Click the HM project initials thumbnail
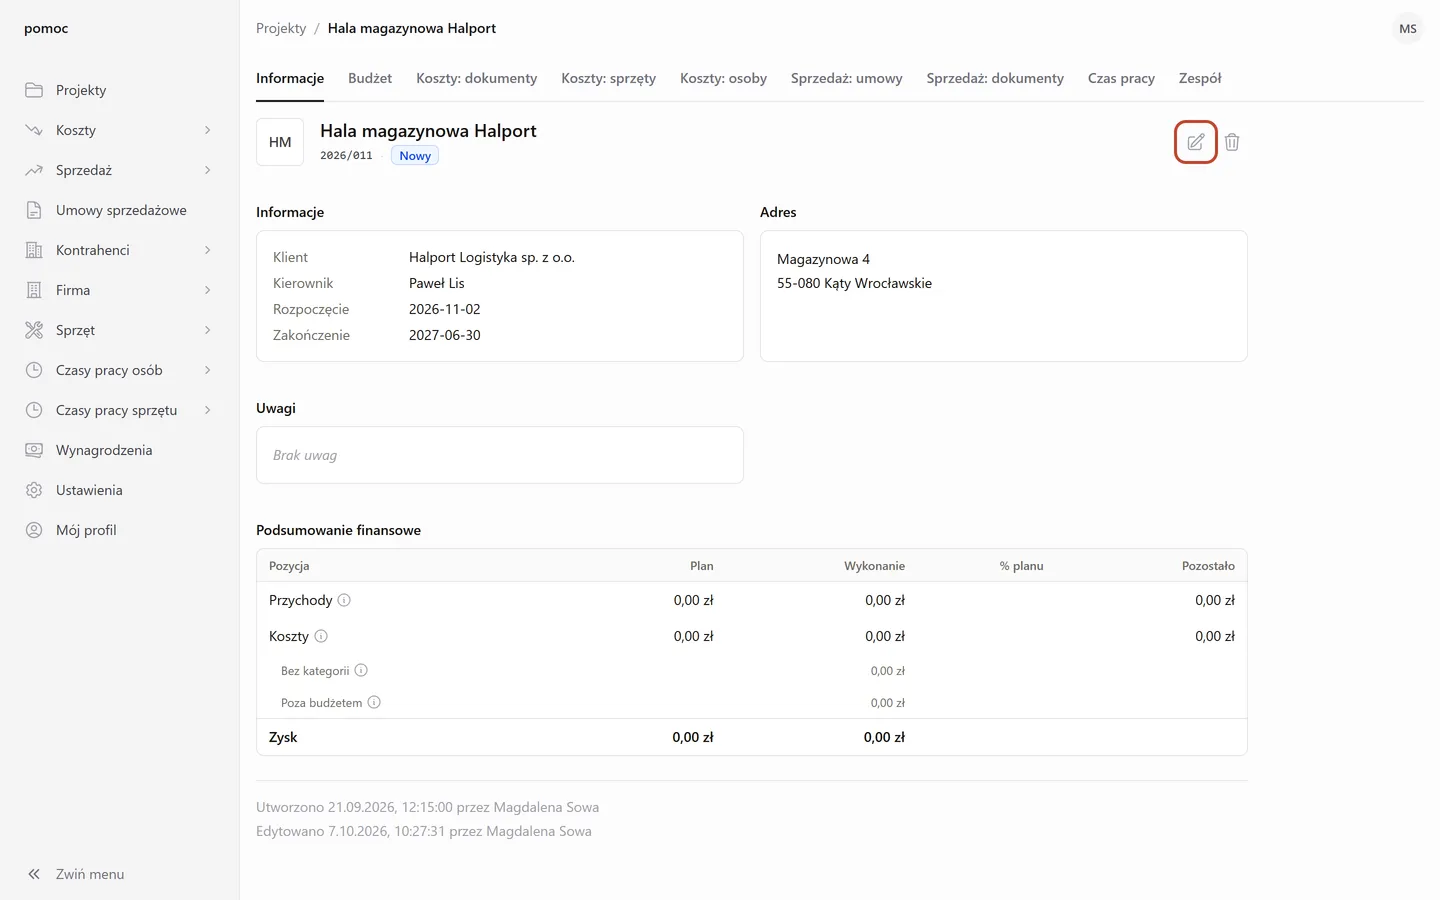 tap(280, 142)
